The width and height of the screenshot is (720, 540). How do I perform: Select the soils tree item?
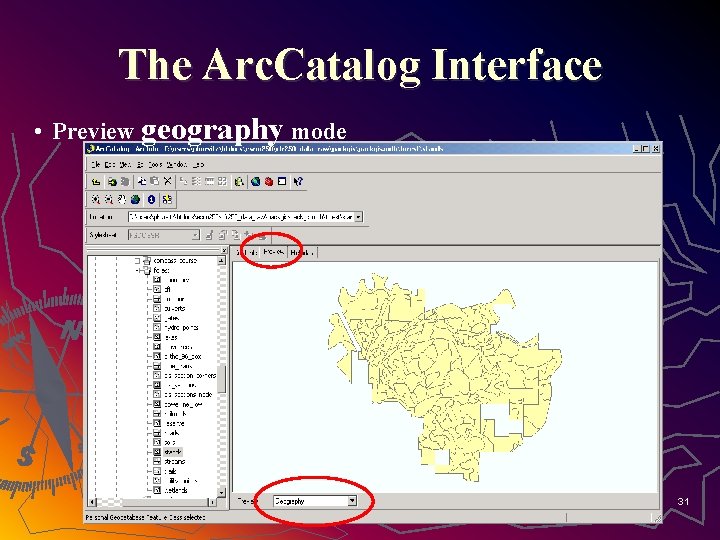click(x=169, y=443)
